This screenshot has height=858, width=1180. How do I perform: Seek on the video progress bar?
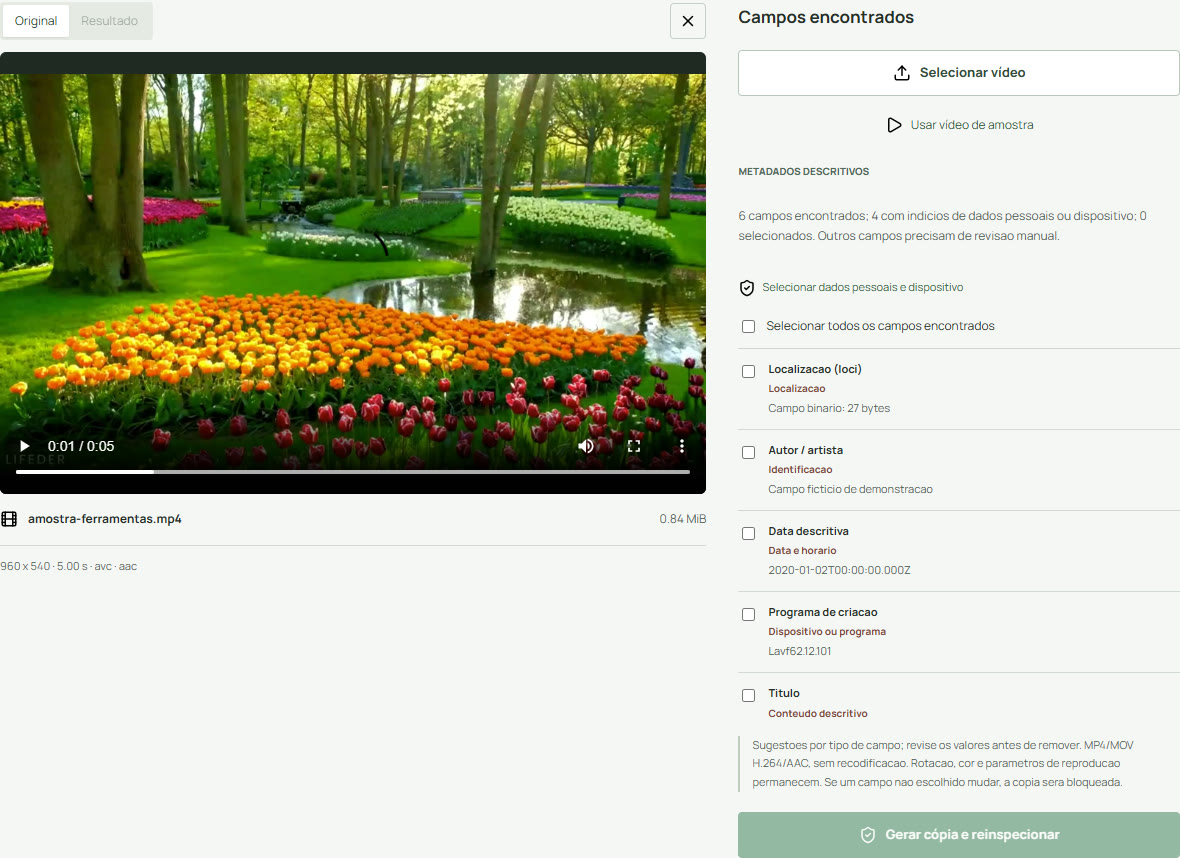point(353,472)
